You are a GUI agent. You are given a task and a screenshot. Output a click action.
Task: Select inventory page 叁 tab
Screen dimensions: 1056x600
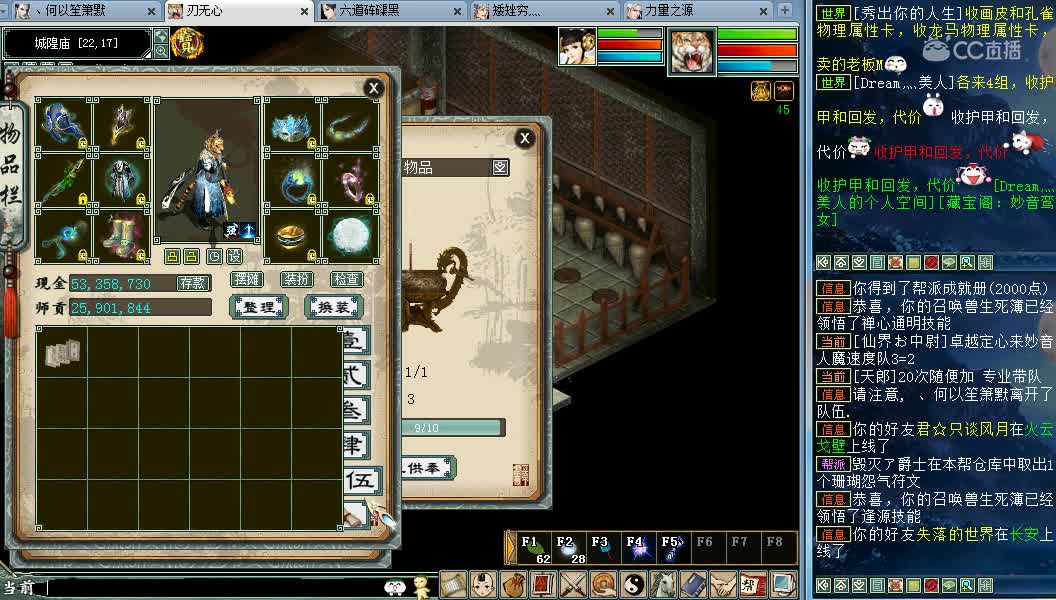(x=356, y=411)
